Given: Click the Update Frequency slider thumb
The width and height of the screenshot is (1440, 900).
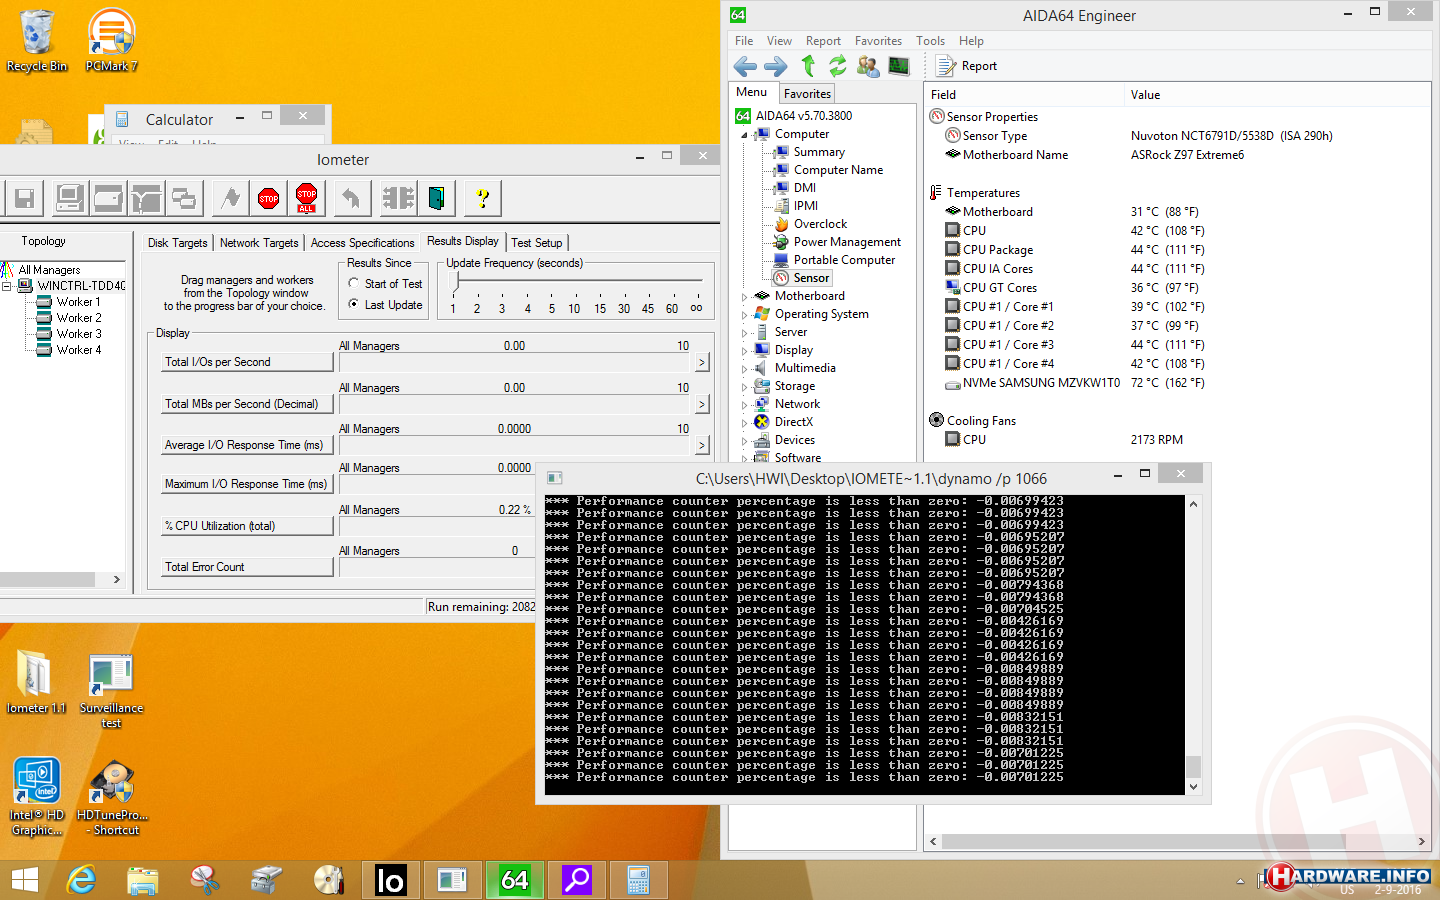Looking at the screenshot, I should click(x=457, y=283).
